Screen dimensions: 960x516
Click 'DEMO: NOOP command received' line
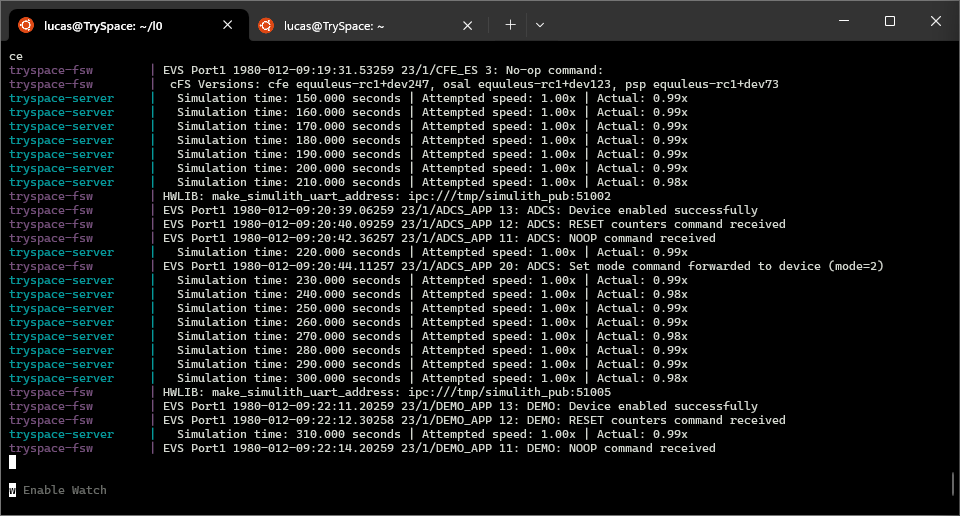[x=439, y=449]
